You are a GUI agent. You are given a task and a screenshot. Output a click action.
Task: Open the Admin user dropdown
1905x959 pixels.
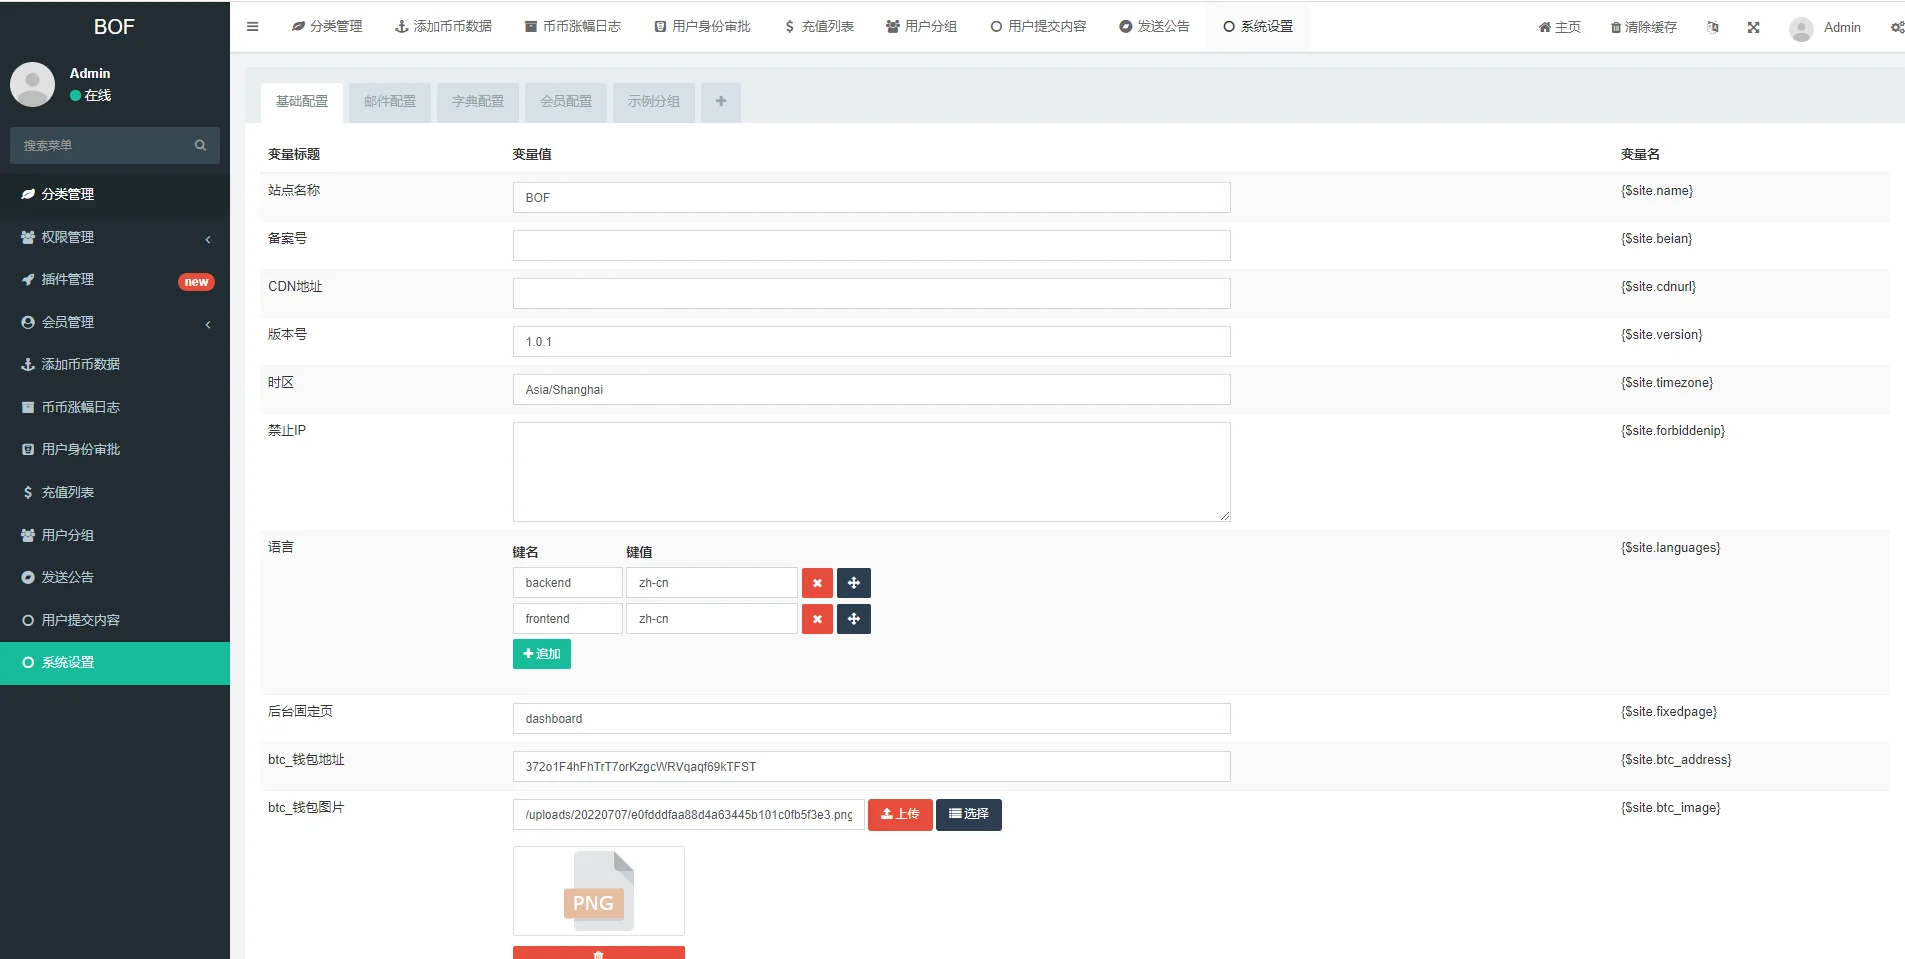point(1826,28)
